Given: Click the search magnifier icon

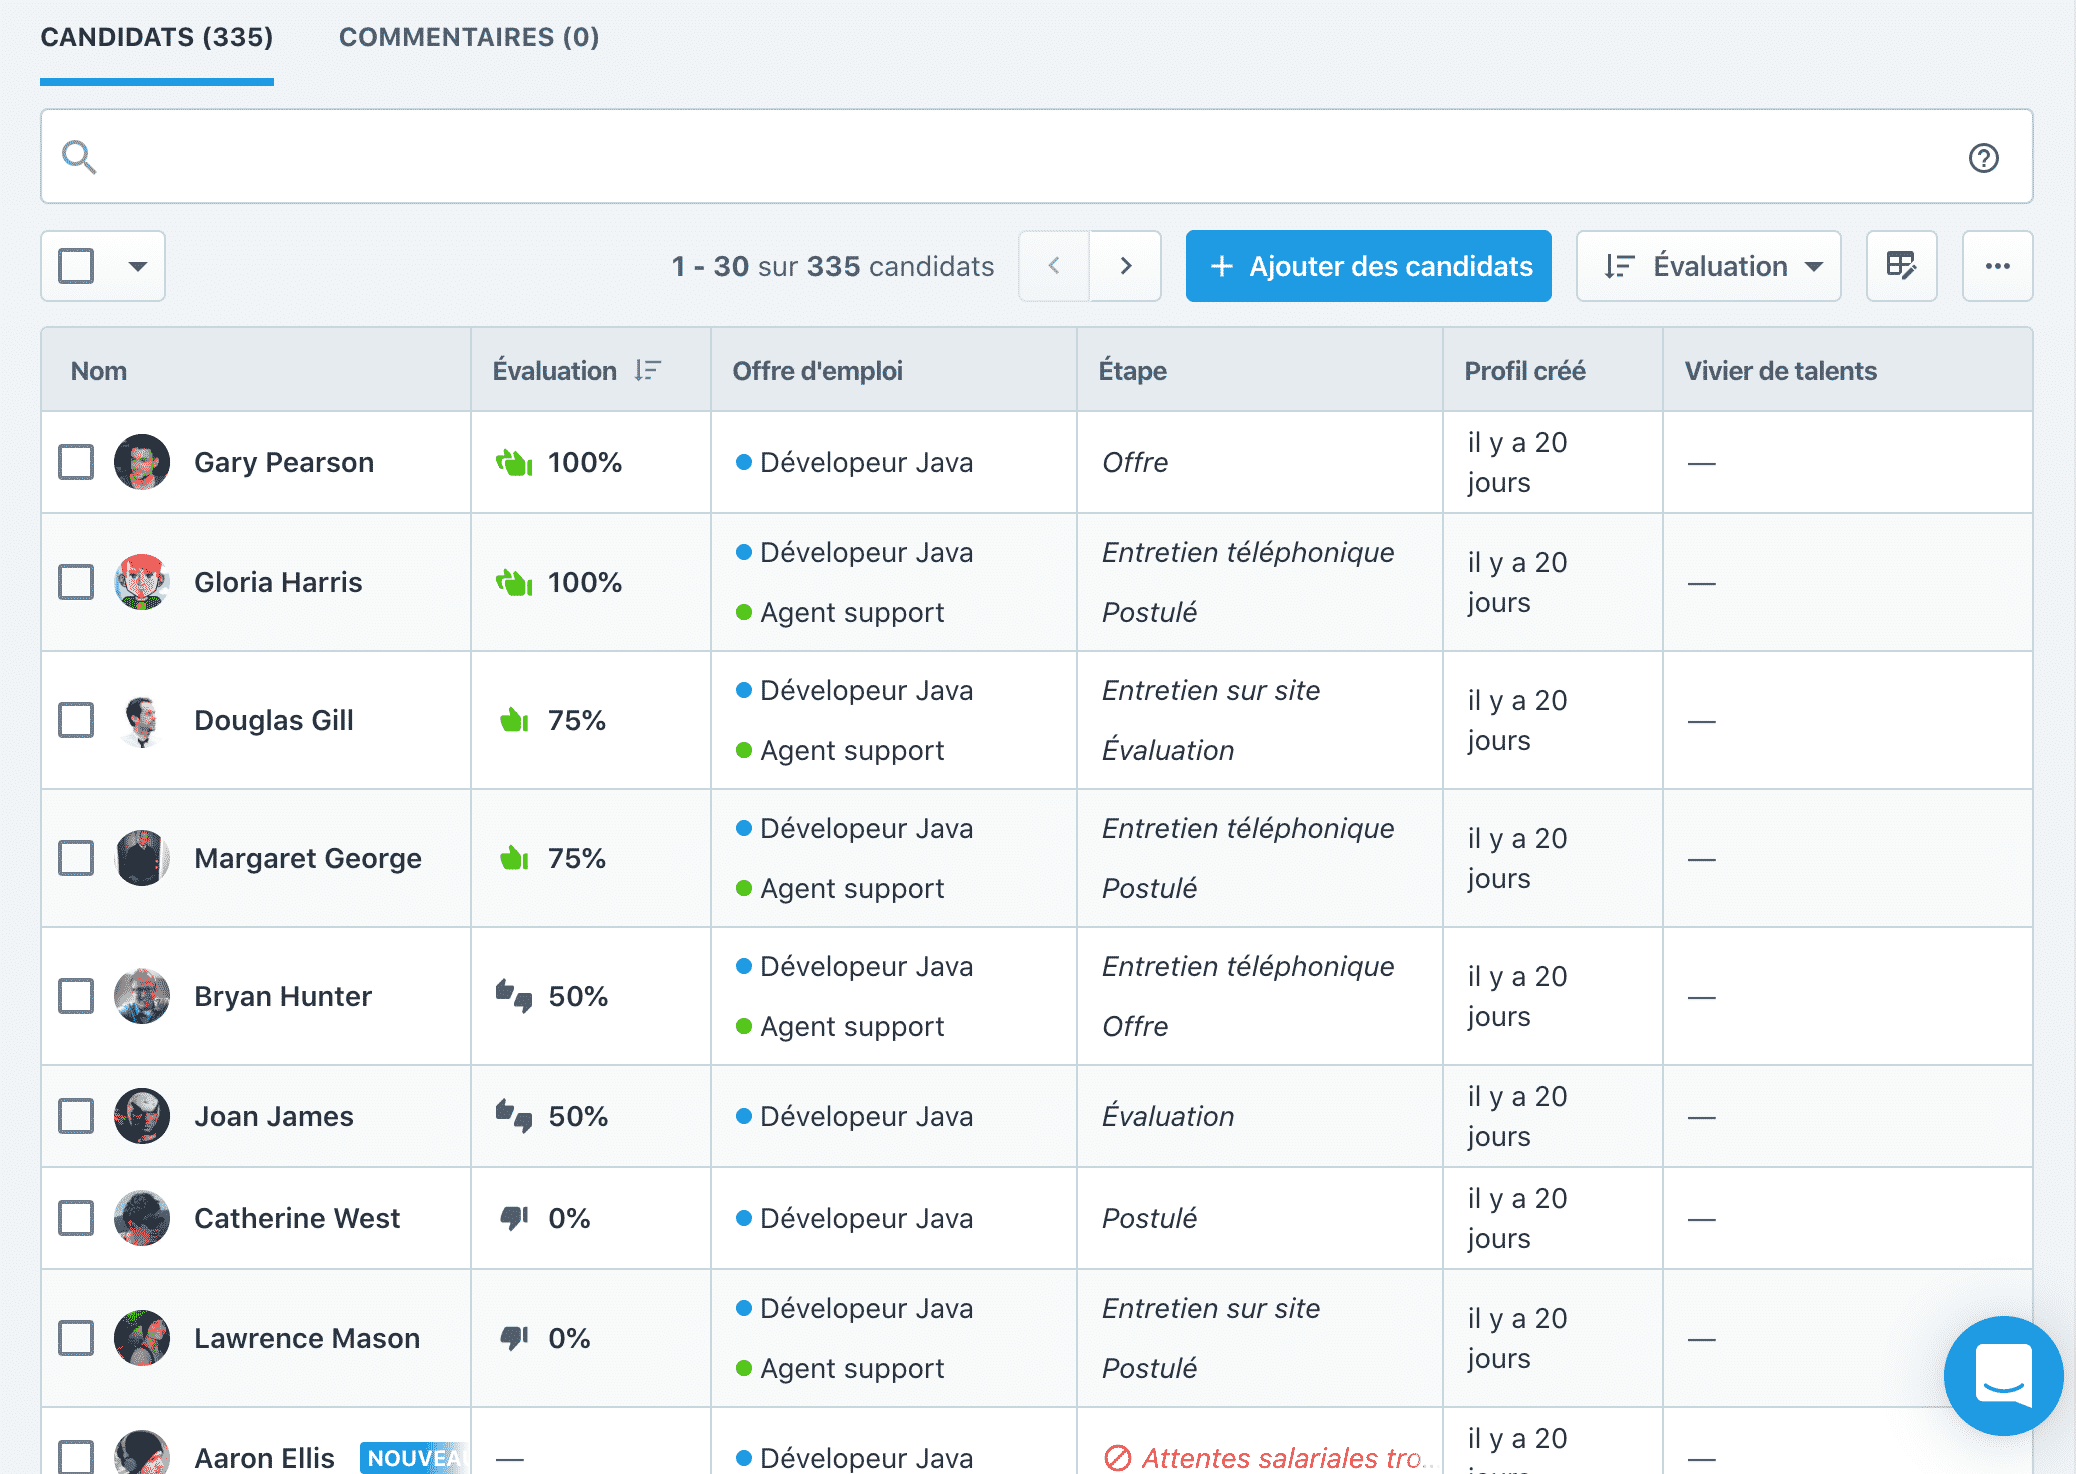Looking at the screenshot, I should pos(79,157).
